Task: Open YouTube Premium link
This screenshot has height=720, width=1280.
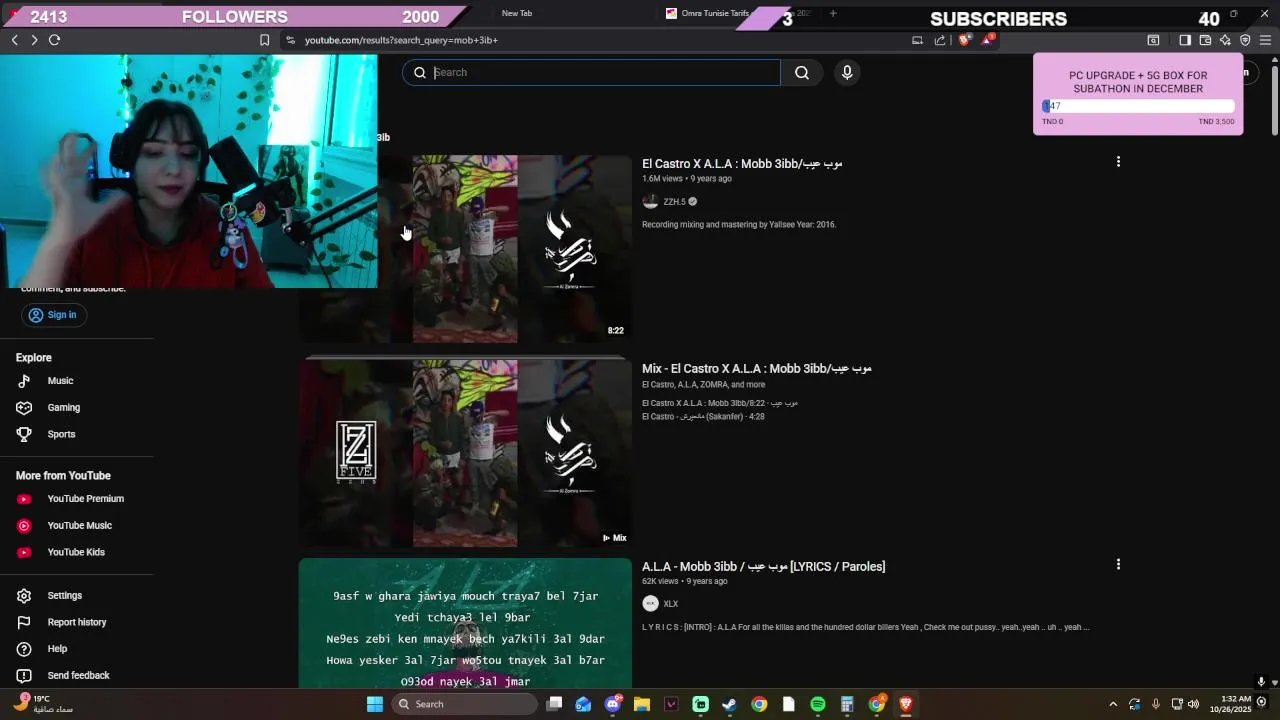Action: tap(85, 499)
